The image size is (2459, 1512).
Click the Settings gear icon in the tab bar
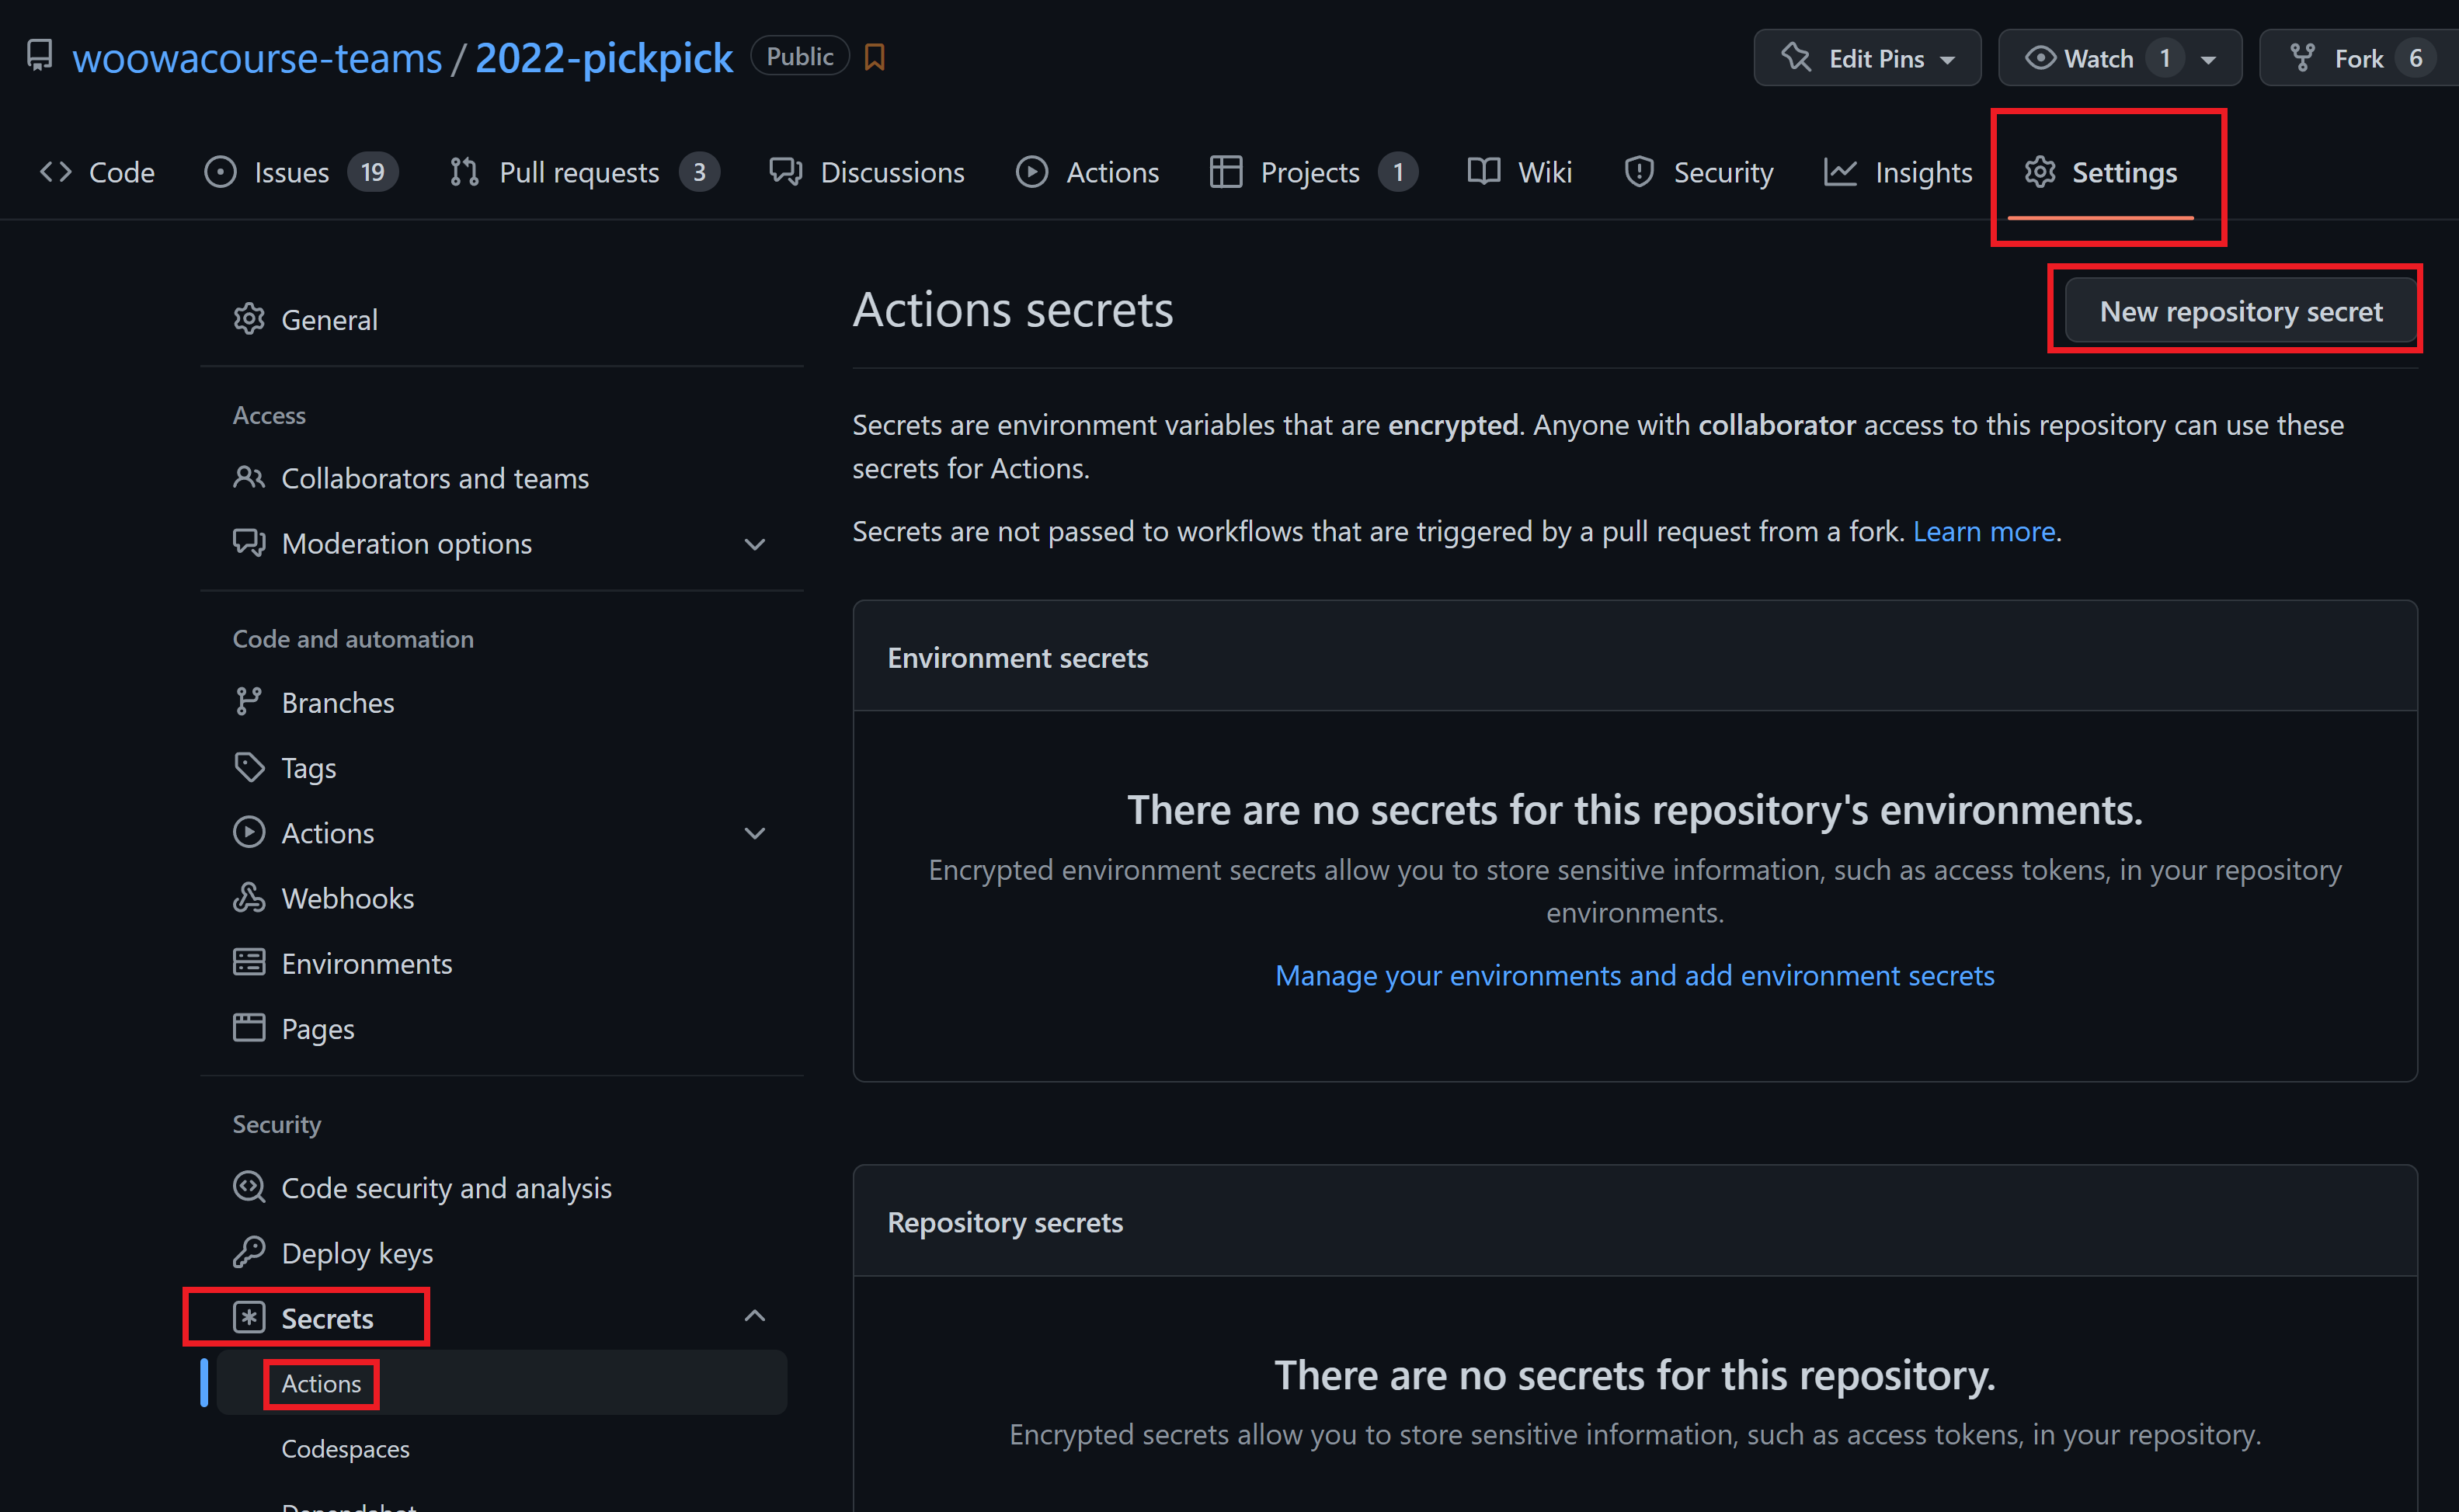coord(2040,172)
